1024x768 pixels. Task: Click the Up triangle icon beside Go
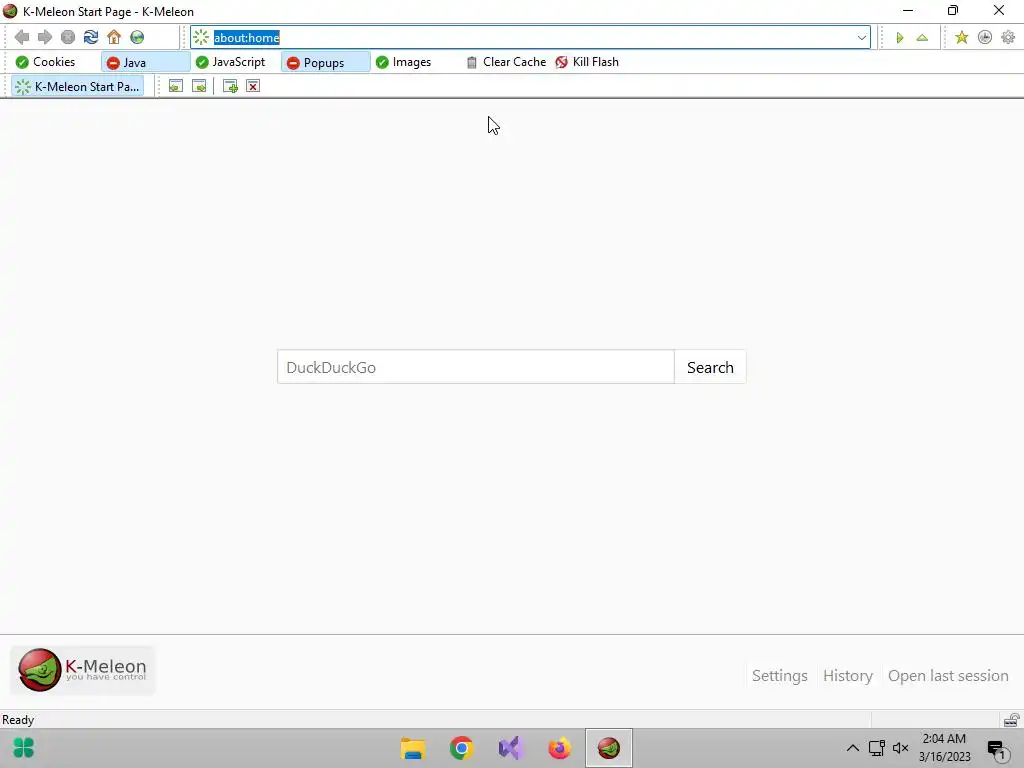coord(922,38)
